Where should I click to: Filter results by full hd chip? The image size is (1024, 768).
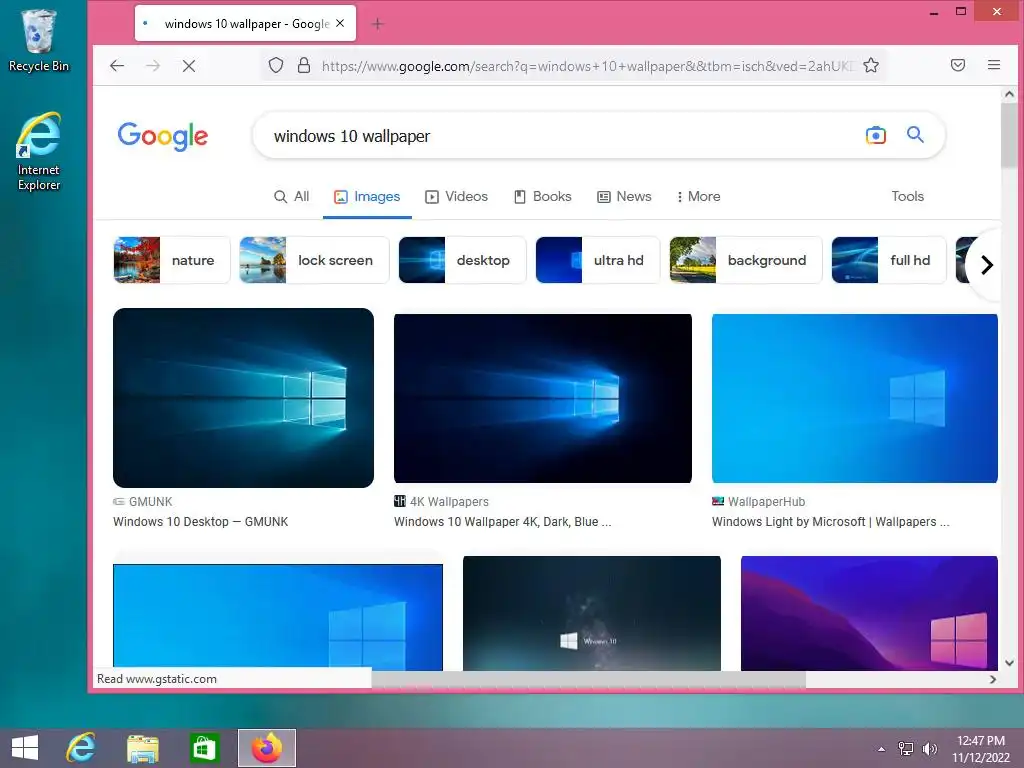[x=889, y=260]
